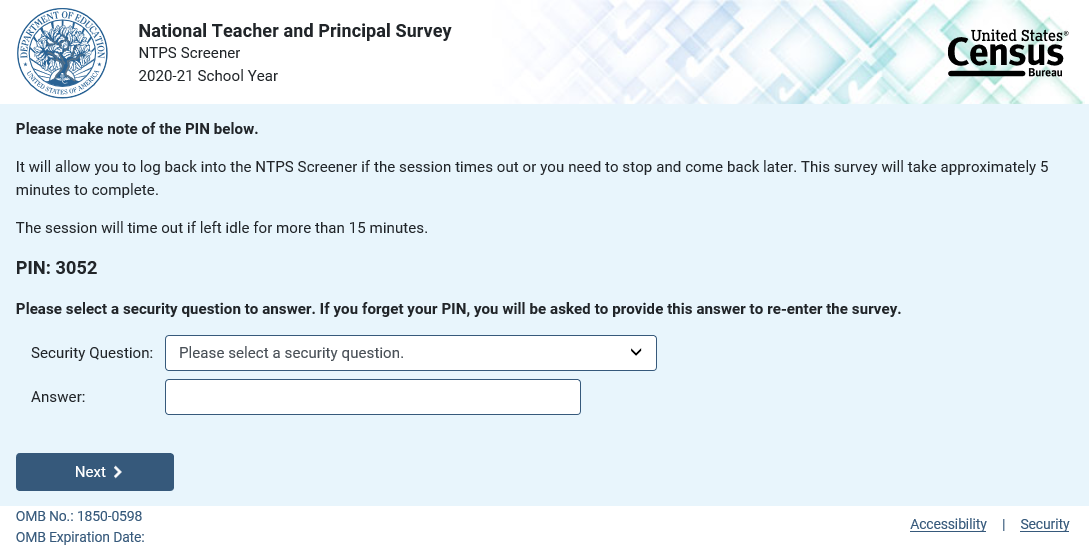This screenshot has width=1089, height=556.
Task: Click the 'Answer:' field label
Action: point(58,397)
